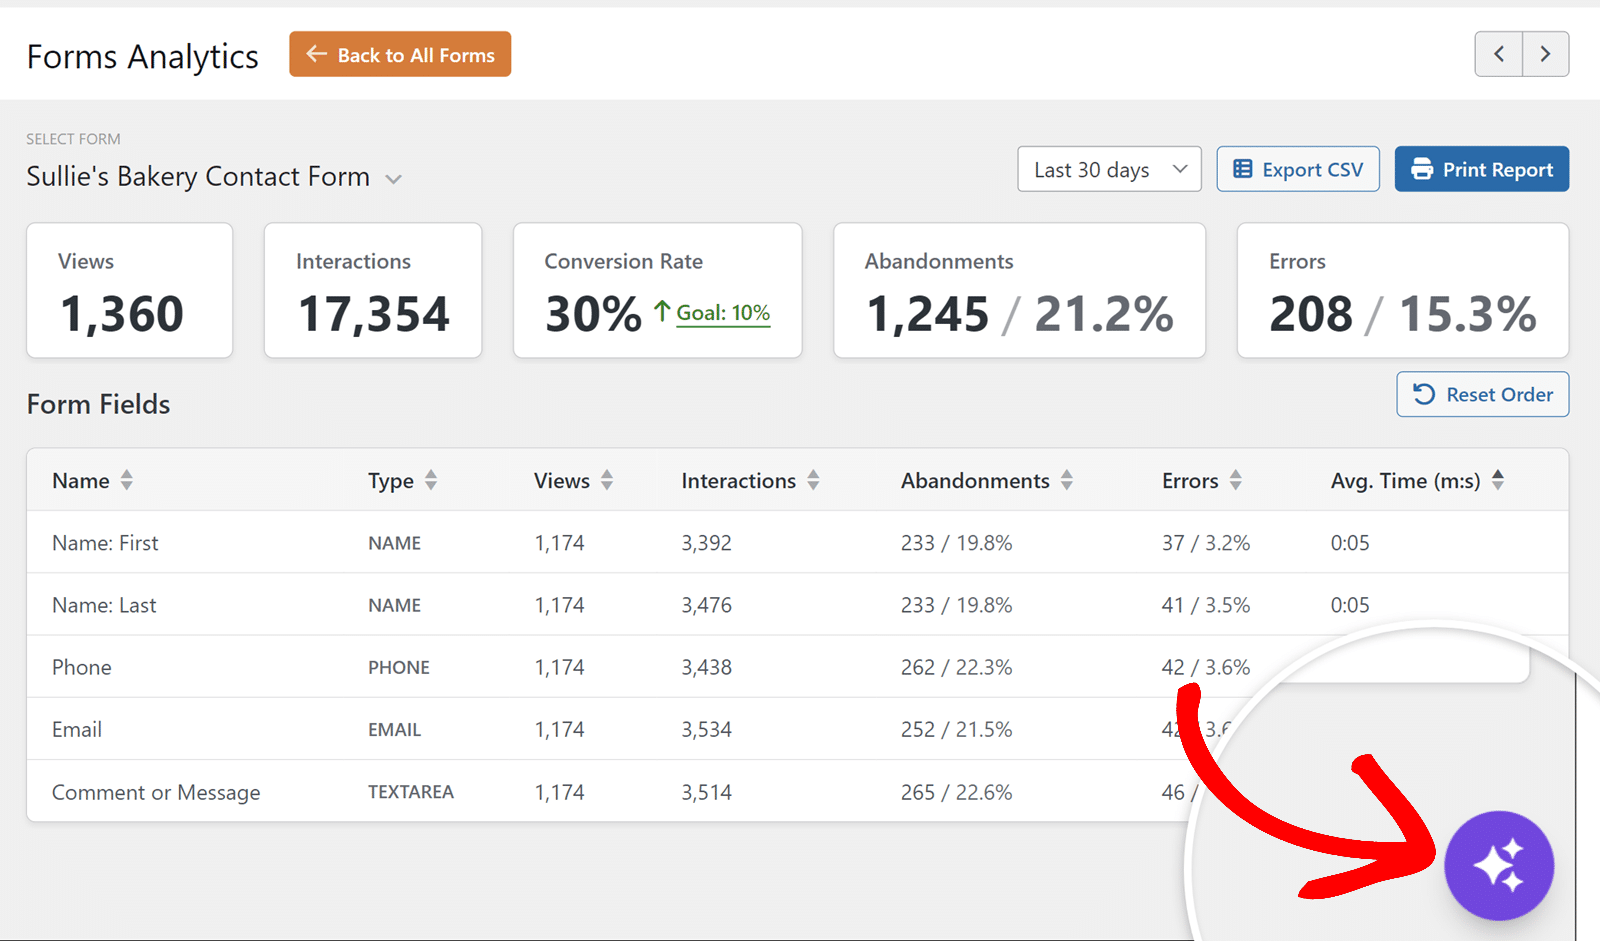The width and height of the screenshot is (1600, 941).
Task: Select the Views summary card showing 1,360
Action: (130, 290)
